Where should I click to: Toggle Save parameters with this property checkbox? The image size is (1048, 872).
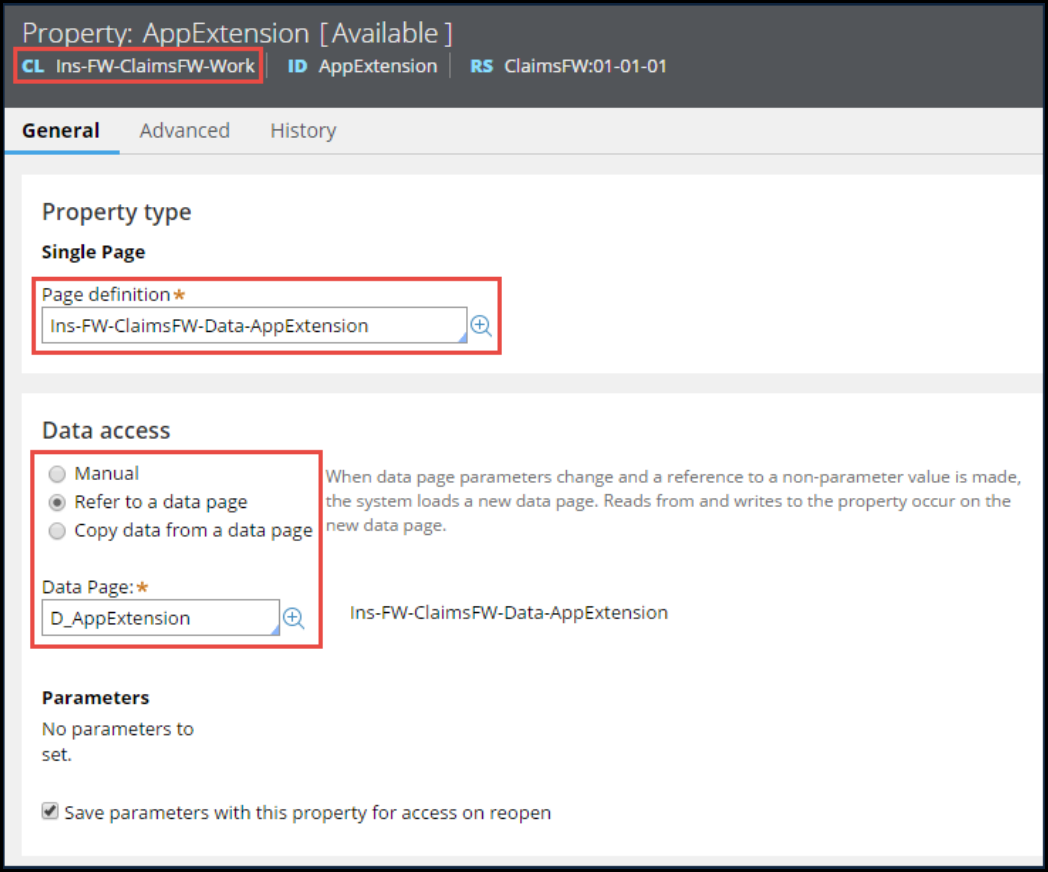[50, 812]
